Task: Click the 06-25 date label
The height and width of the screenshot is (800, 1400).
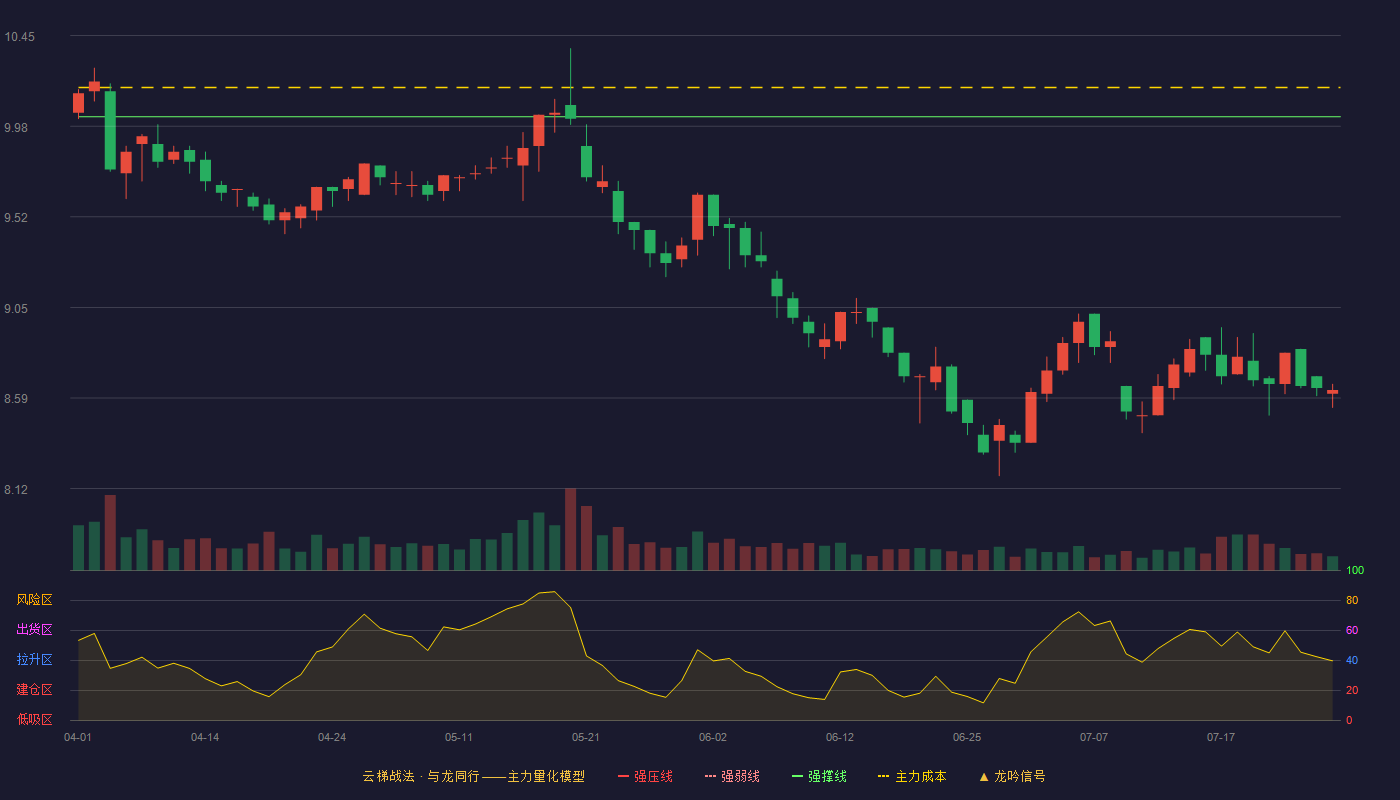Action: [x=967, y=737]
